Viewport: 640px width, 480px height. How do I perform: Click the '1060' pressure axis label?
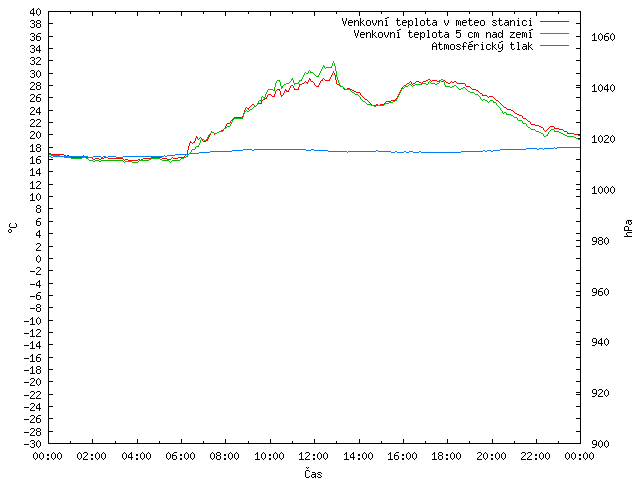pyautogui.click(x=603, y=38)
